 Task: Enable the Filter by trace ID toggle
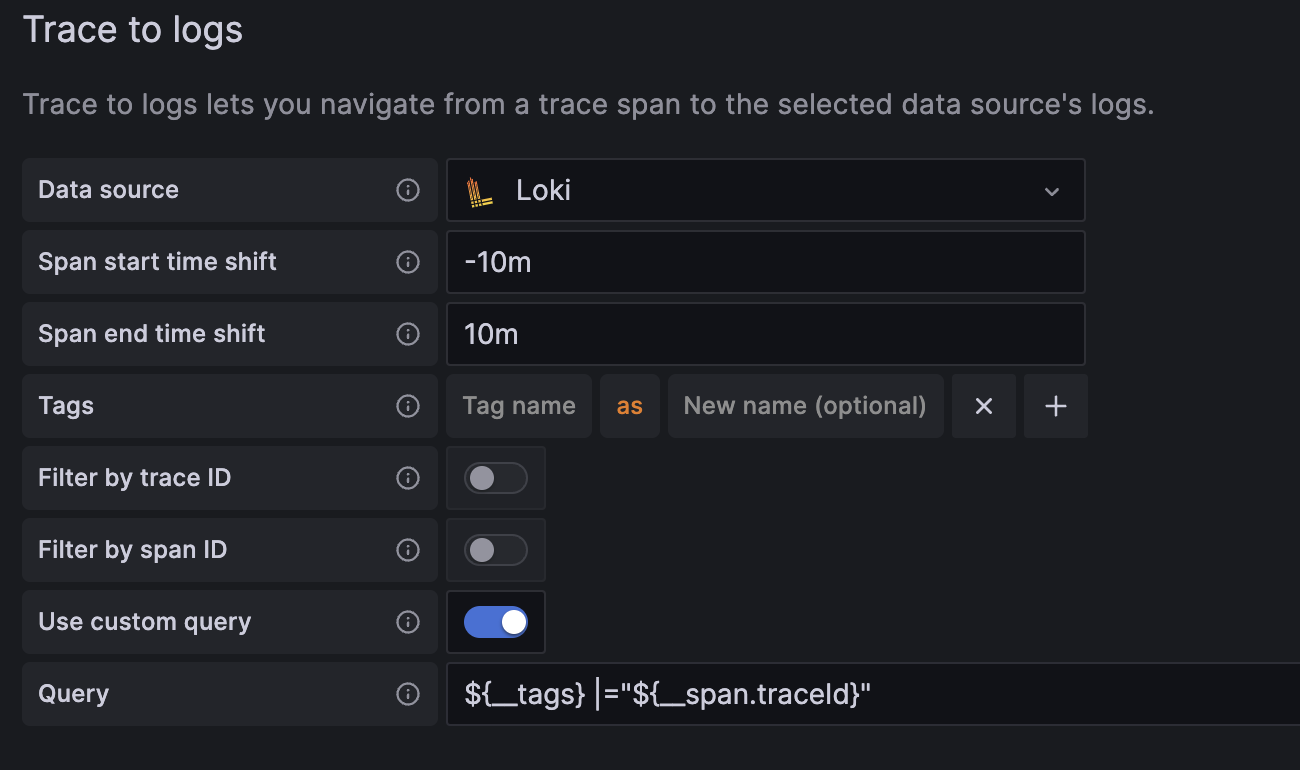tap(495, 478)
